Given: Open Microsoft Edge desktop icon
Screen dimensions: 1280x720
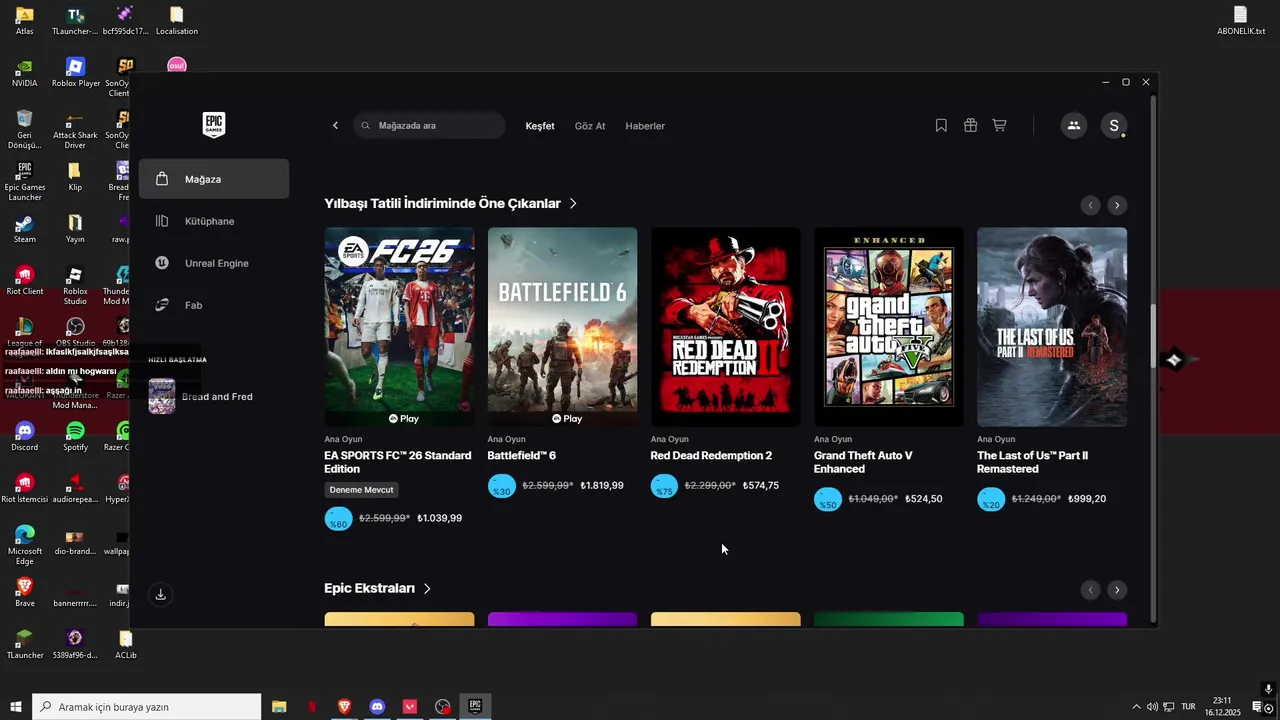Looking at the screenshot, I should (25, 545).
